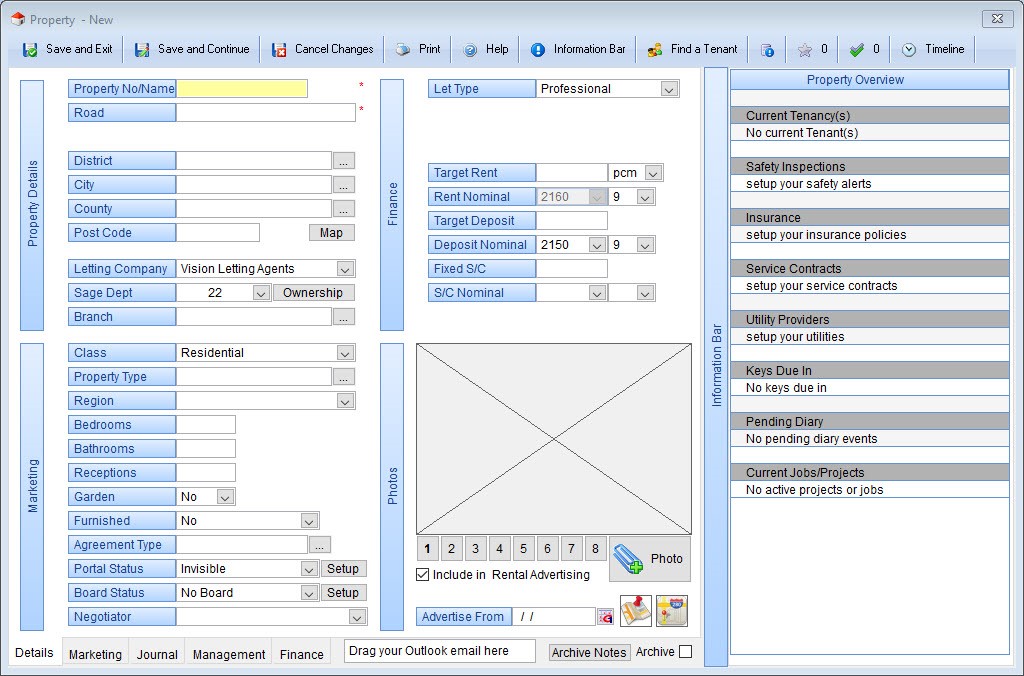Viewport: 1024px width, 676px height.
Task: Open the Let Type dropdown
Action: pyautogui.click(x=669, y=89)
